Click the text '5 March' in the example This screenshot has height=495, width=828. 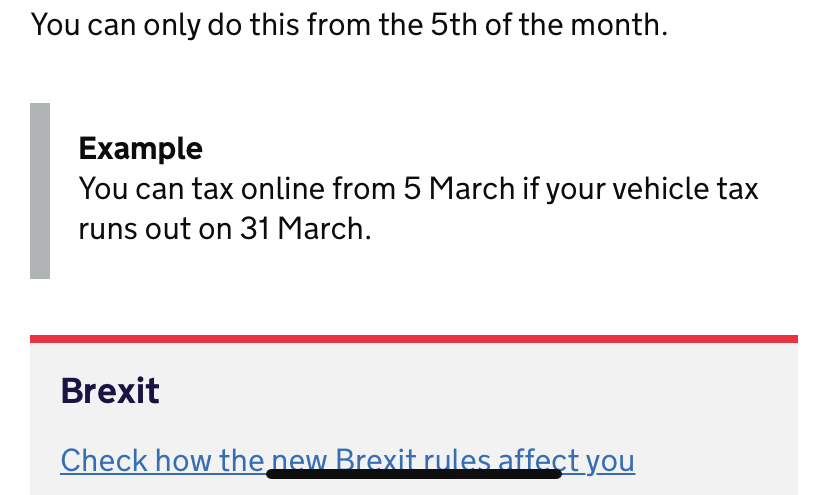tap(459, 189)
